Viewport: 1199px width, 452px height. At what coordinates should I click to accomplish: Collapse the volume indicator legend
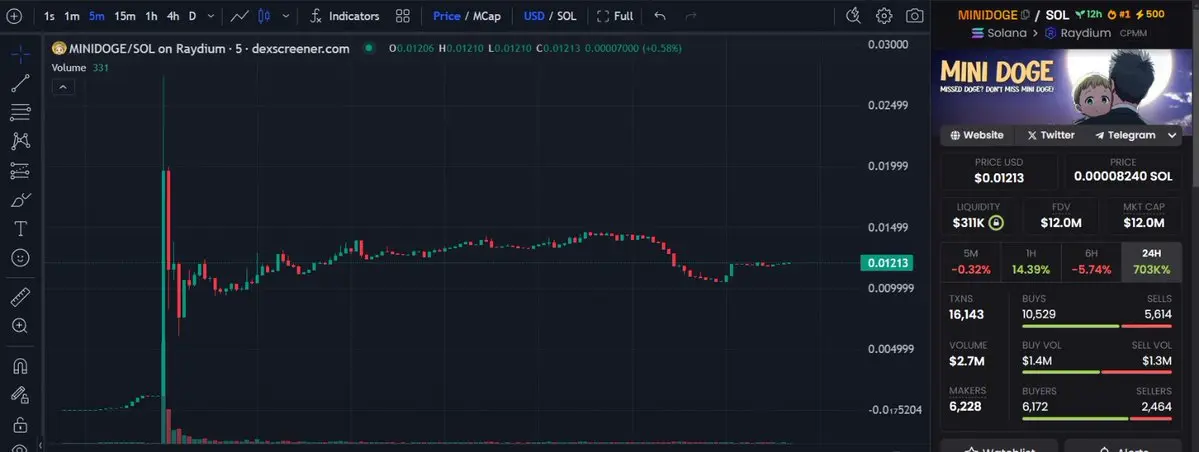click(63, 87)
